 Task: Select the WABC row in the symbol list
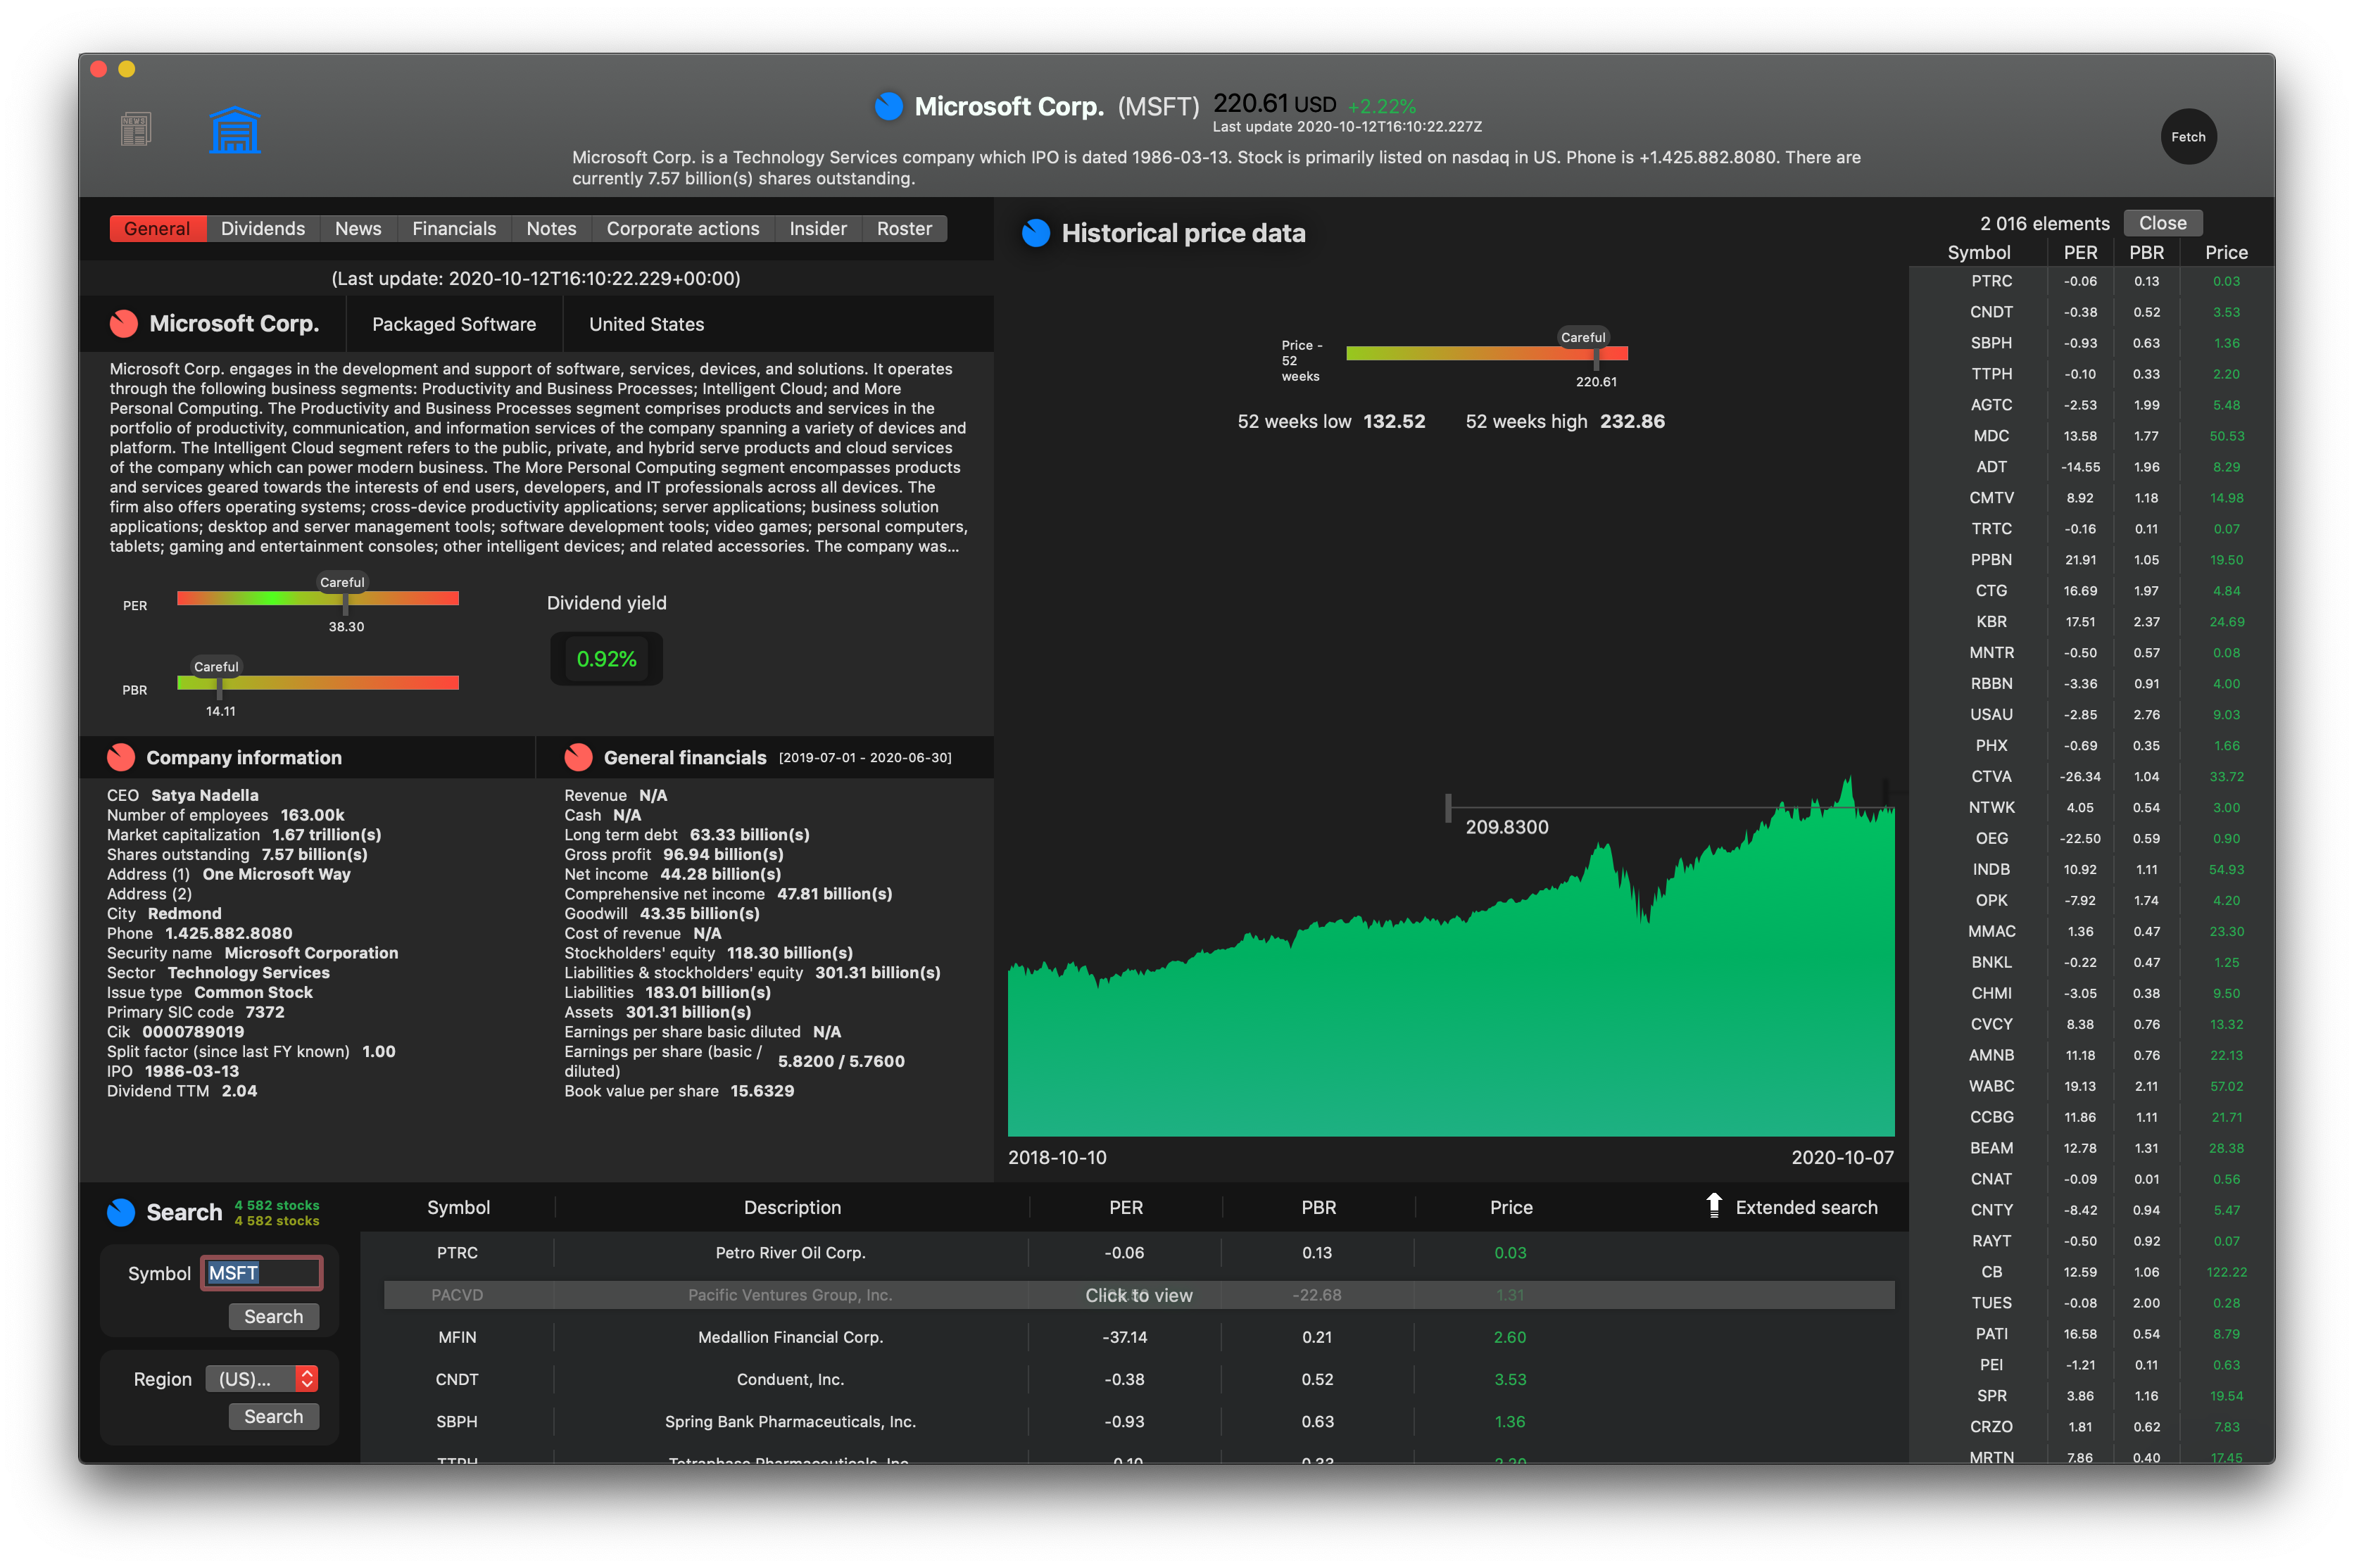(x=1991, y=1086)
